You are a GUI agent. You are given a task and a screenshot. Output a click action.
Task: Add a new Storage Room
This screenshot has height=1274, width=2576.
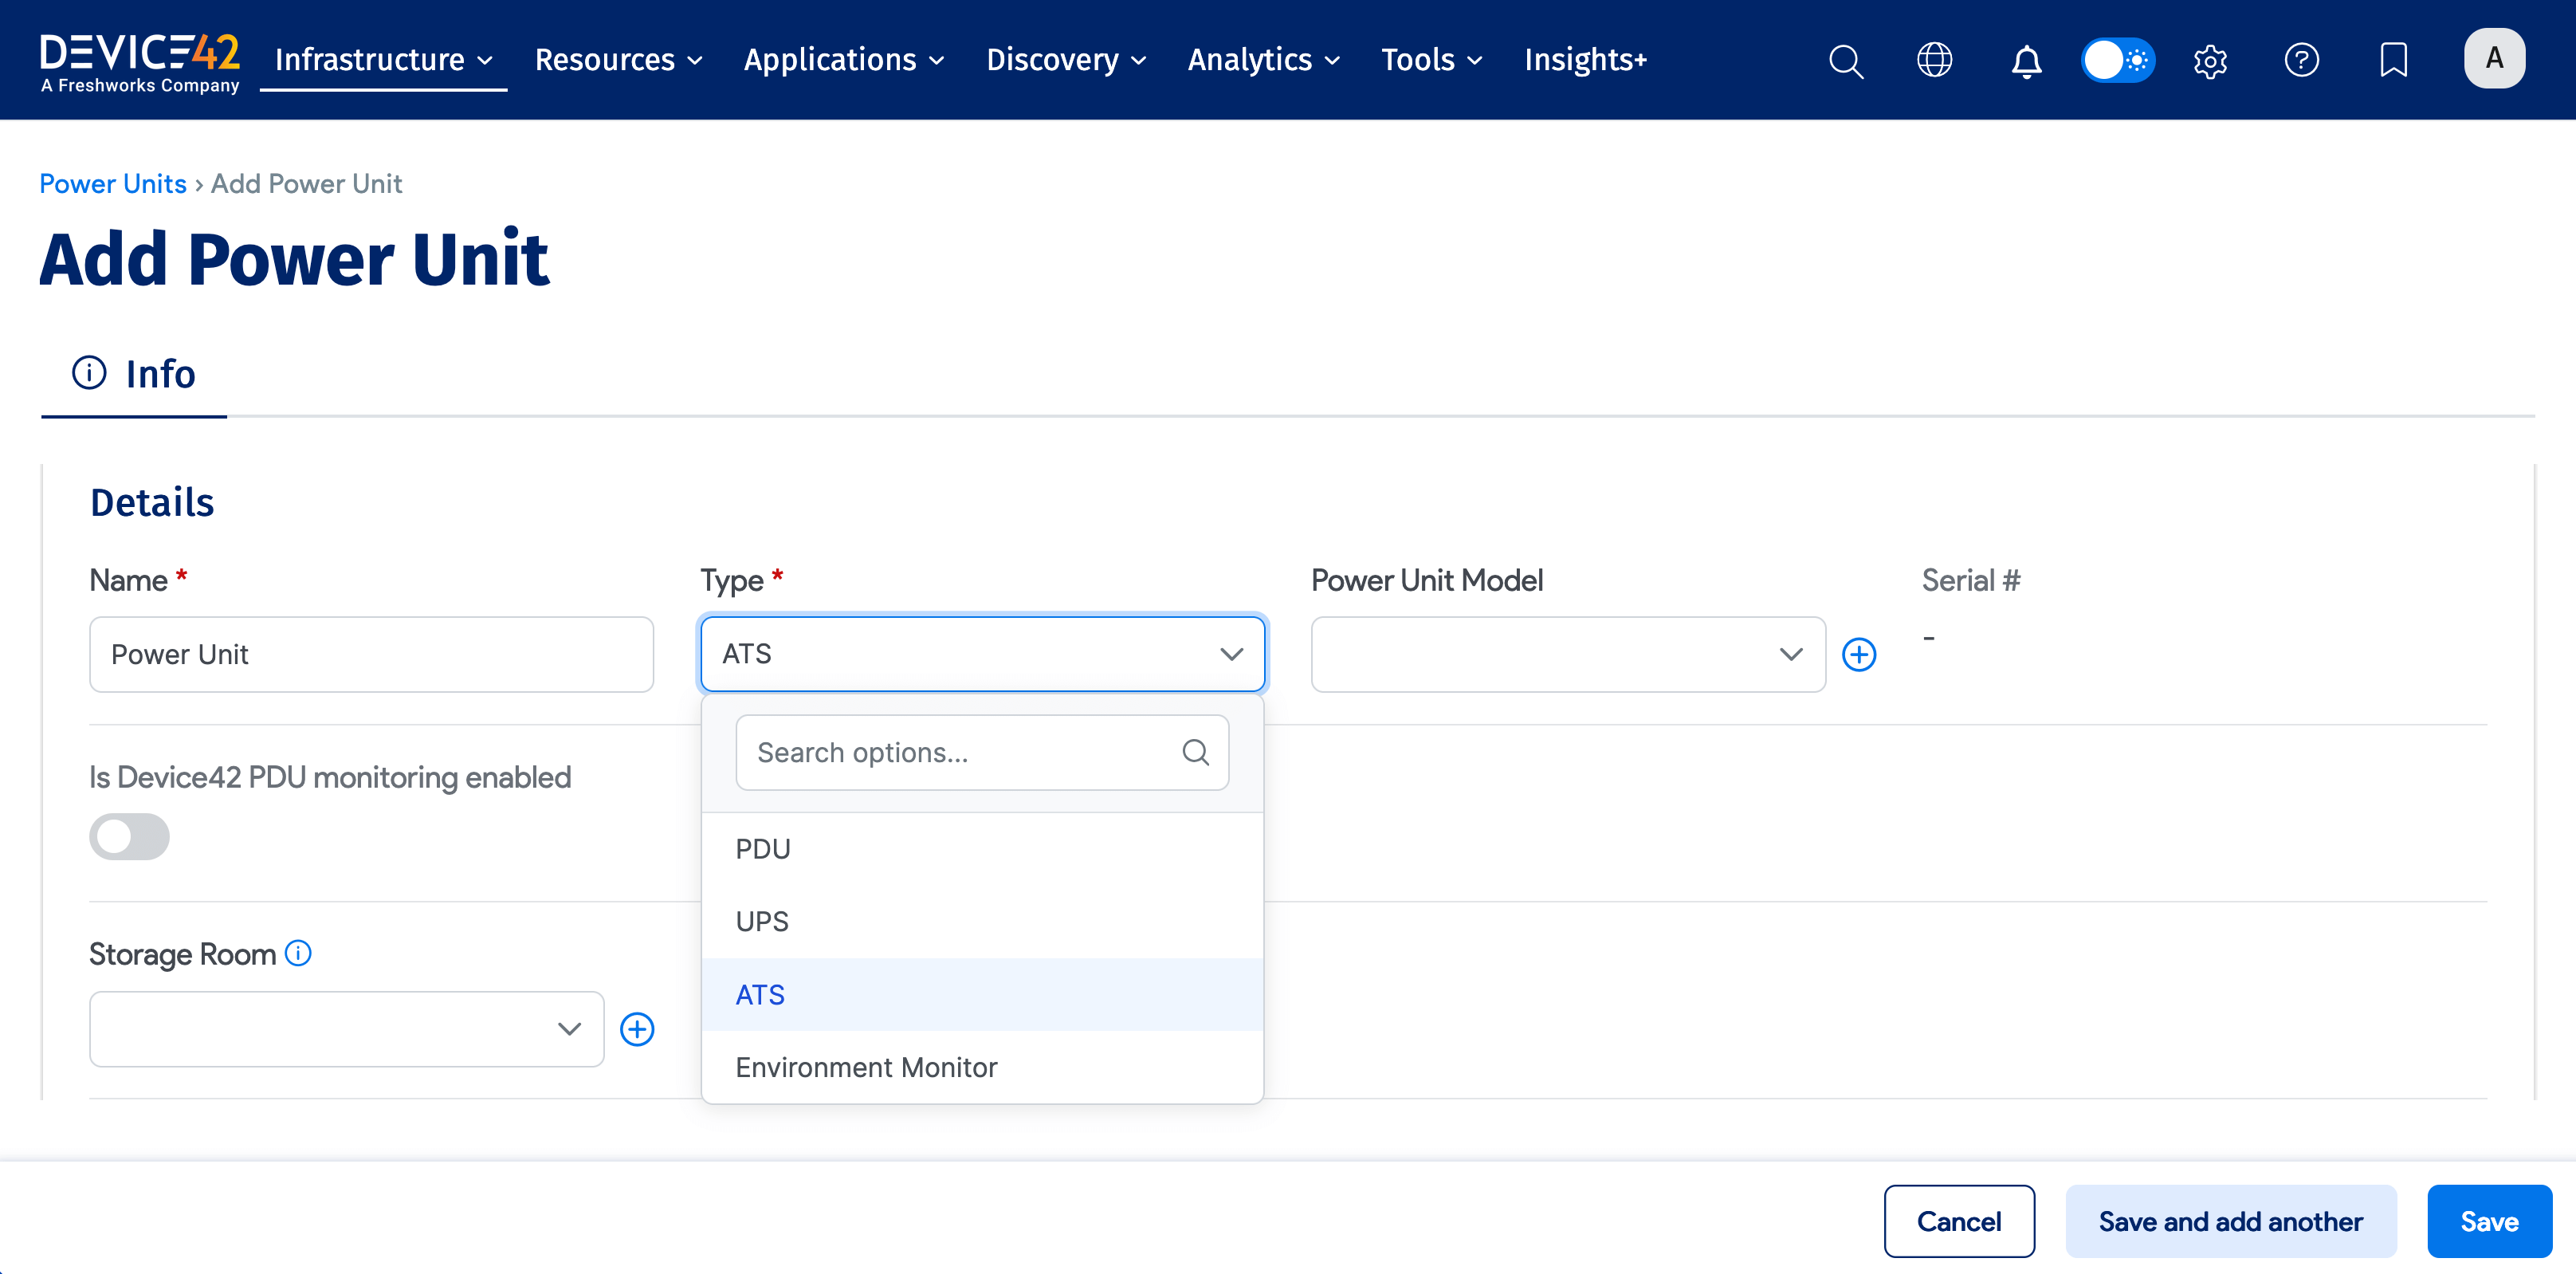(637, 1029)
